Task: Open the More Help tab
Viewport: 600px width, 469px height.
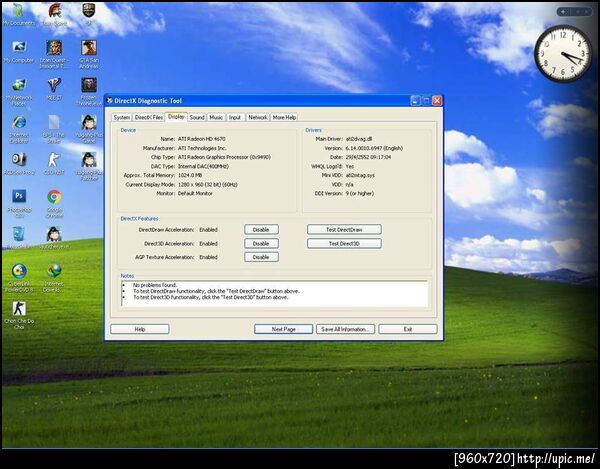Action: coord(284,117)
